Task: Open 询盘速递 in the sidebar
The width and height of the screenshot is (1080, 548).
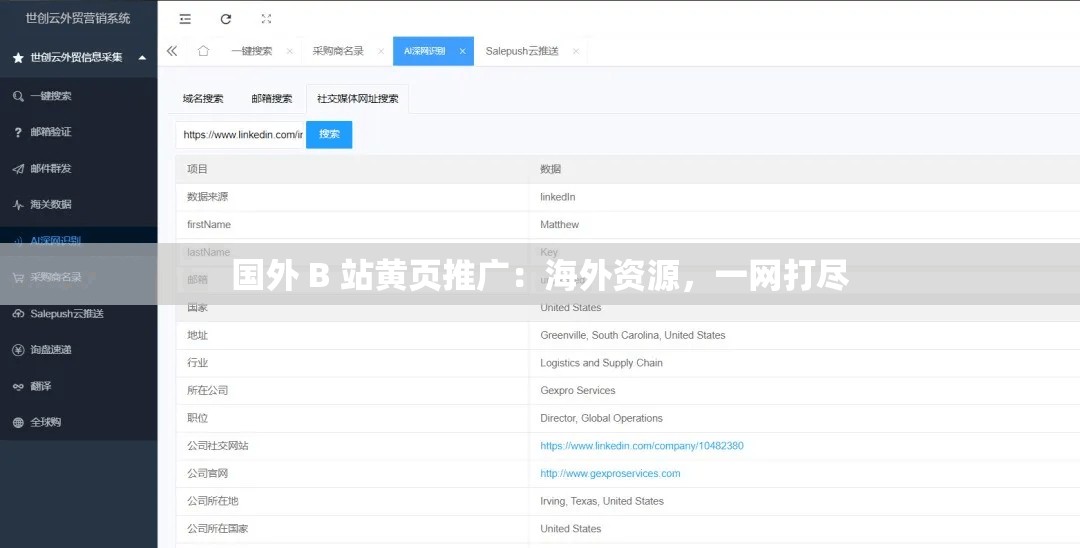Action: tap(51, 350)
